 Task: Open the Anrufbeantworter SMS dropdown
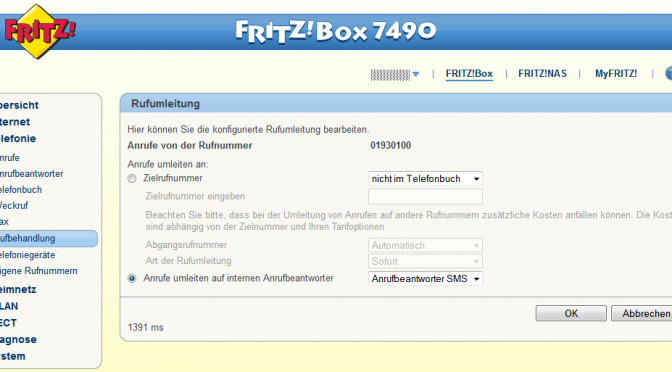[425, 279]
